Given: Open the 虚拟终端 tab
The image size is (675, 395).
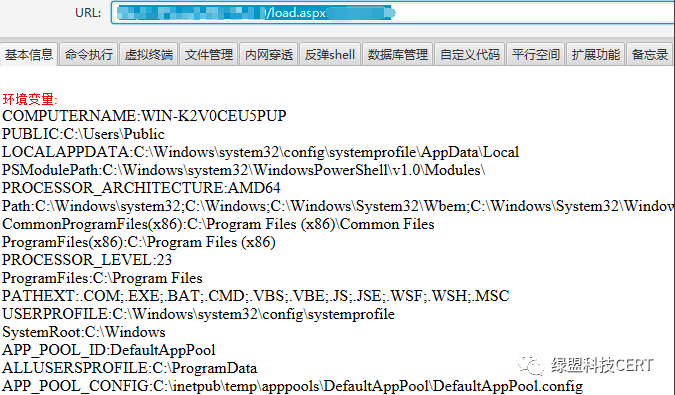Looking at the screenshot, I should click(x=149, y=55).
